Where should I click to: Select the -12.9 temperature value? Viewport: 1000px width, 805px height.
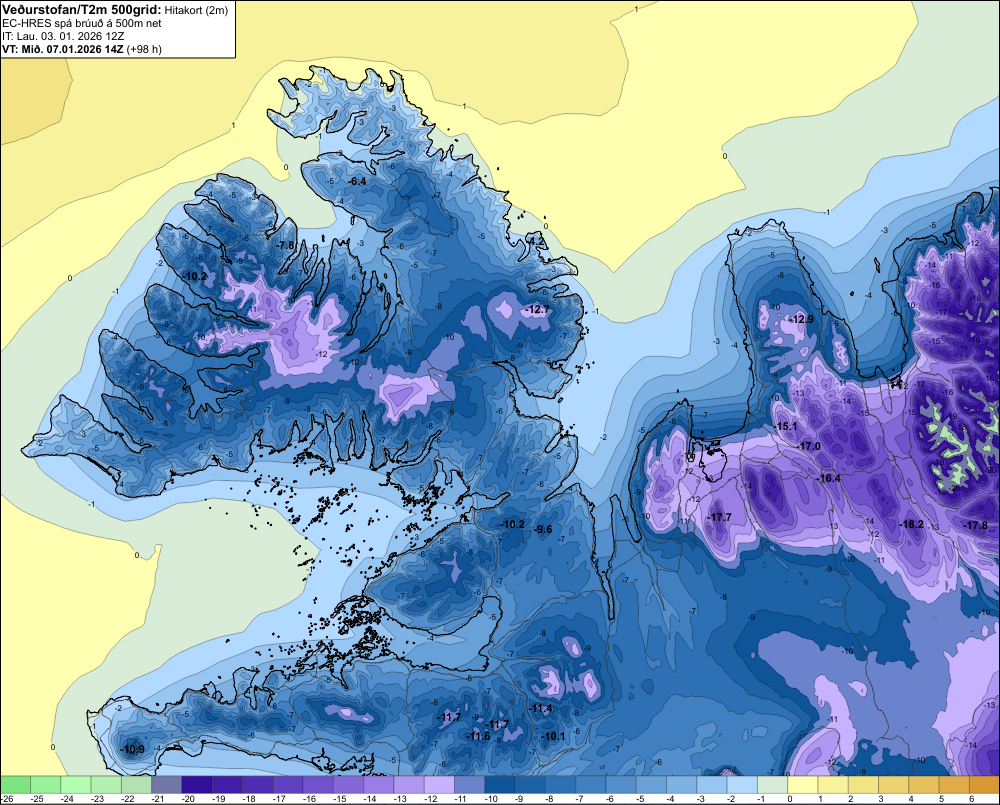pyautogui.click(x=802, y=319)
